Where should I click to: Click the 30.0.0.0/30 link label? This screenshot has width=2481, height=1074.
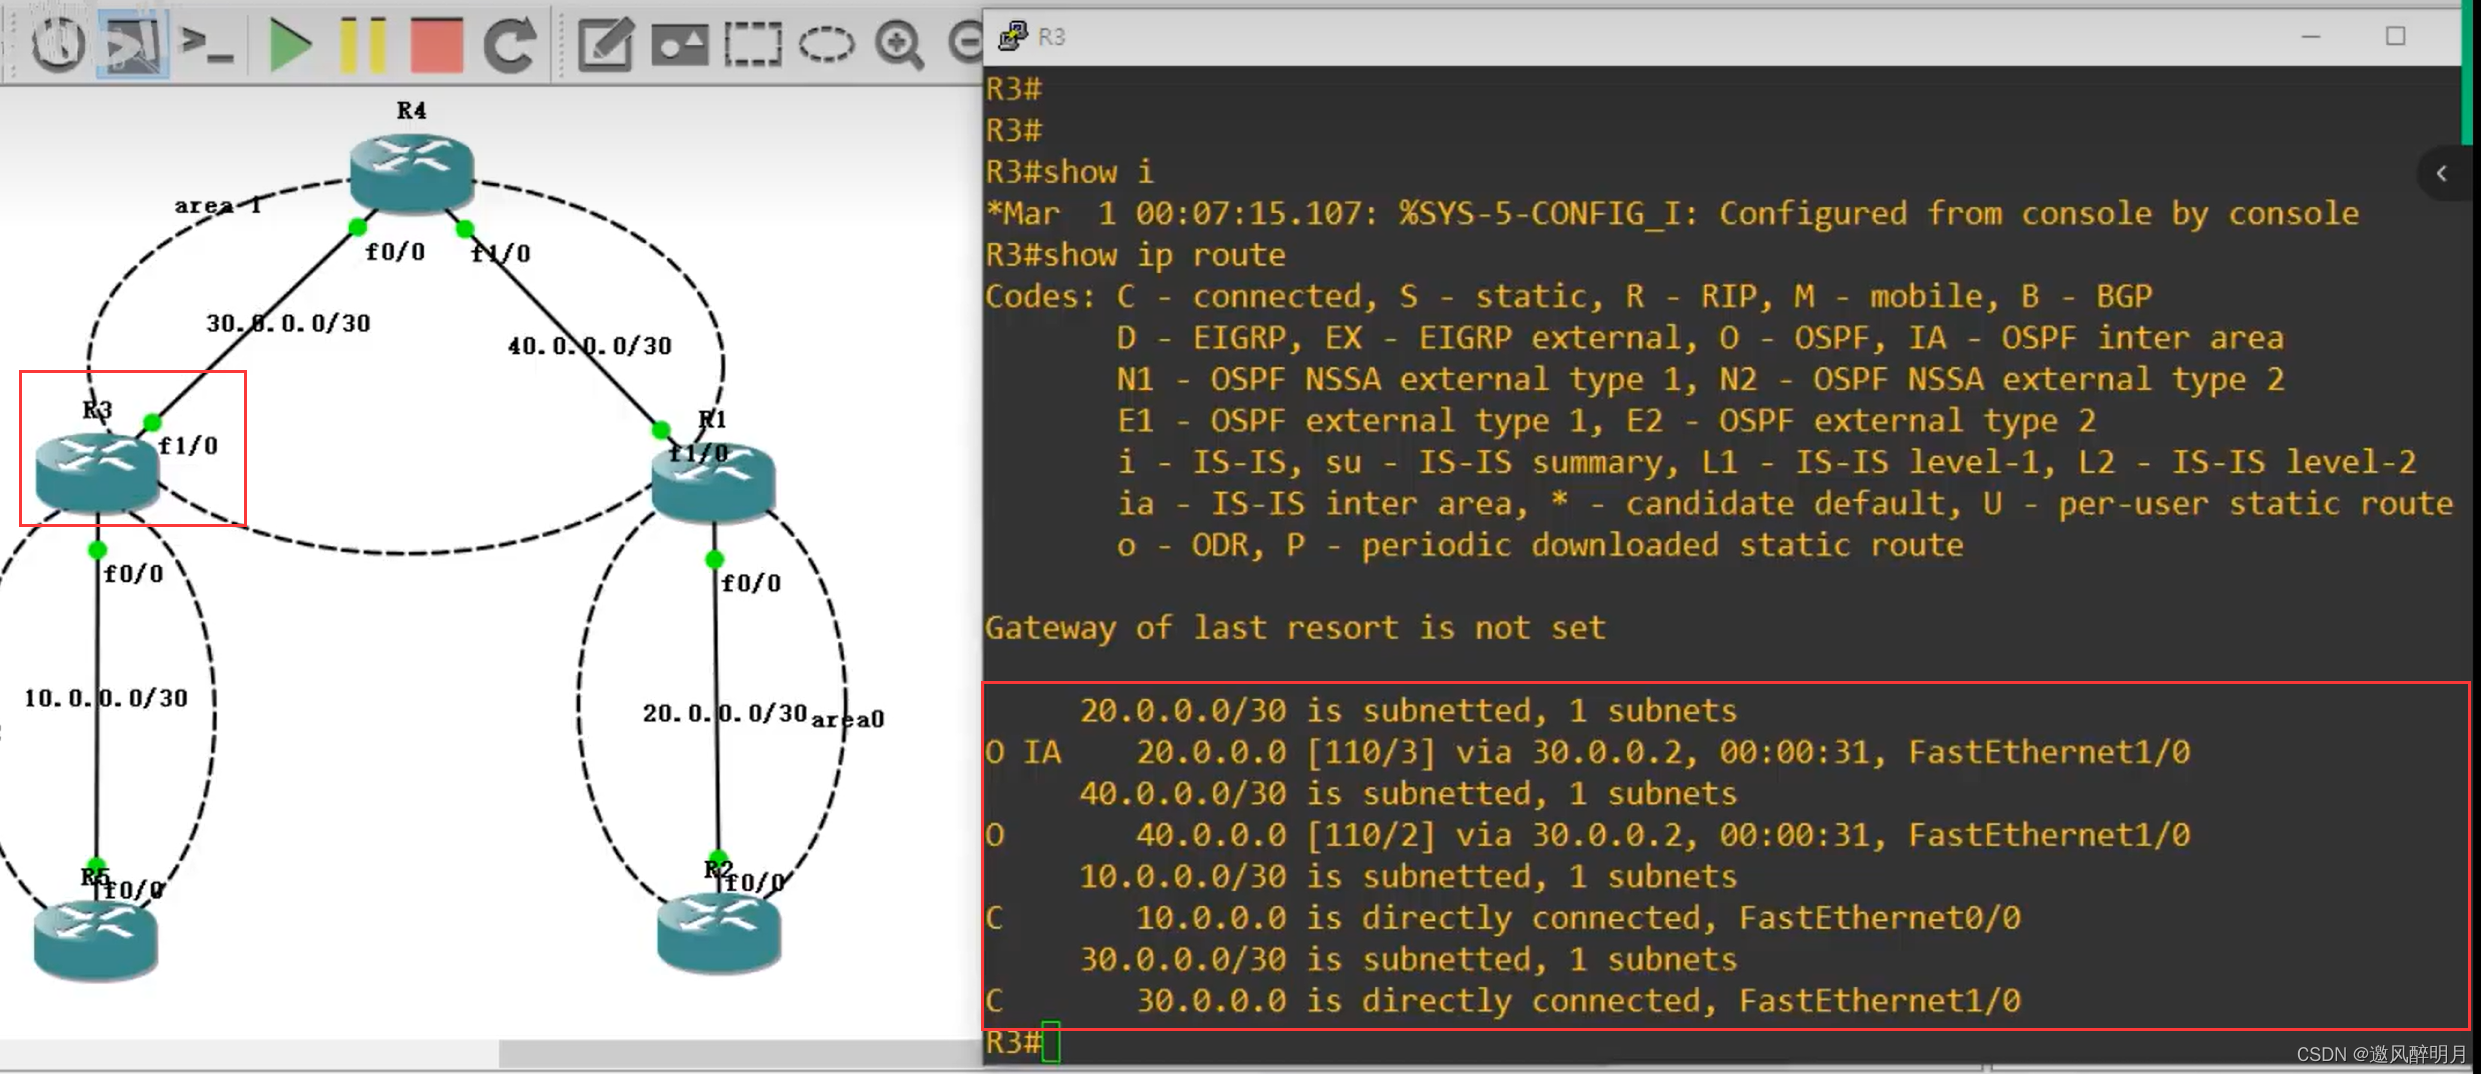click(288, 323)
